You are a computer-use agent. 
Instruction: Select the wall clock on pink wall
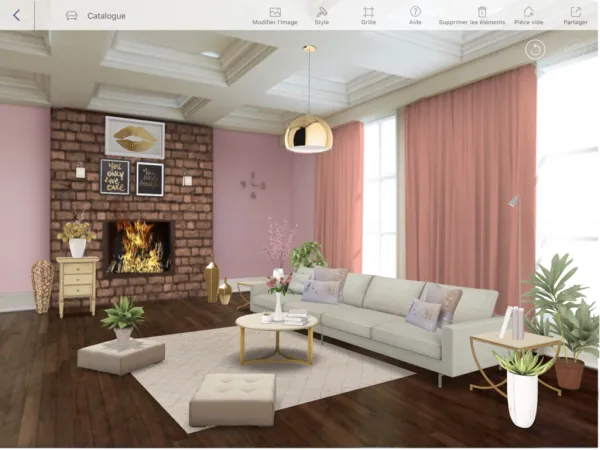click(252, 185)
